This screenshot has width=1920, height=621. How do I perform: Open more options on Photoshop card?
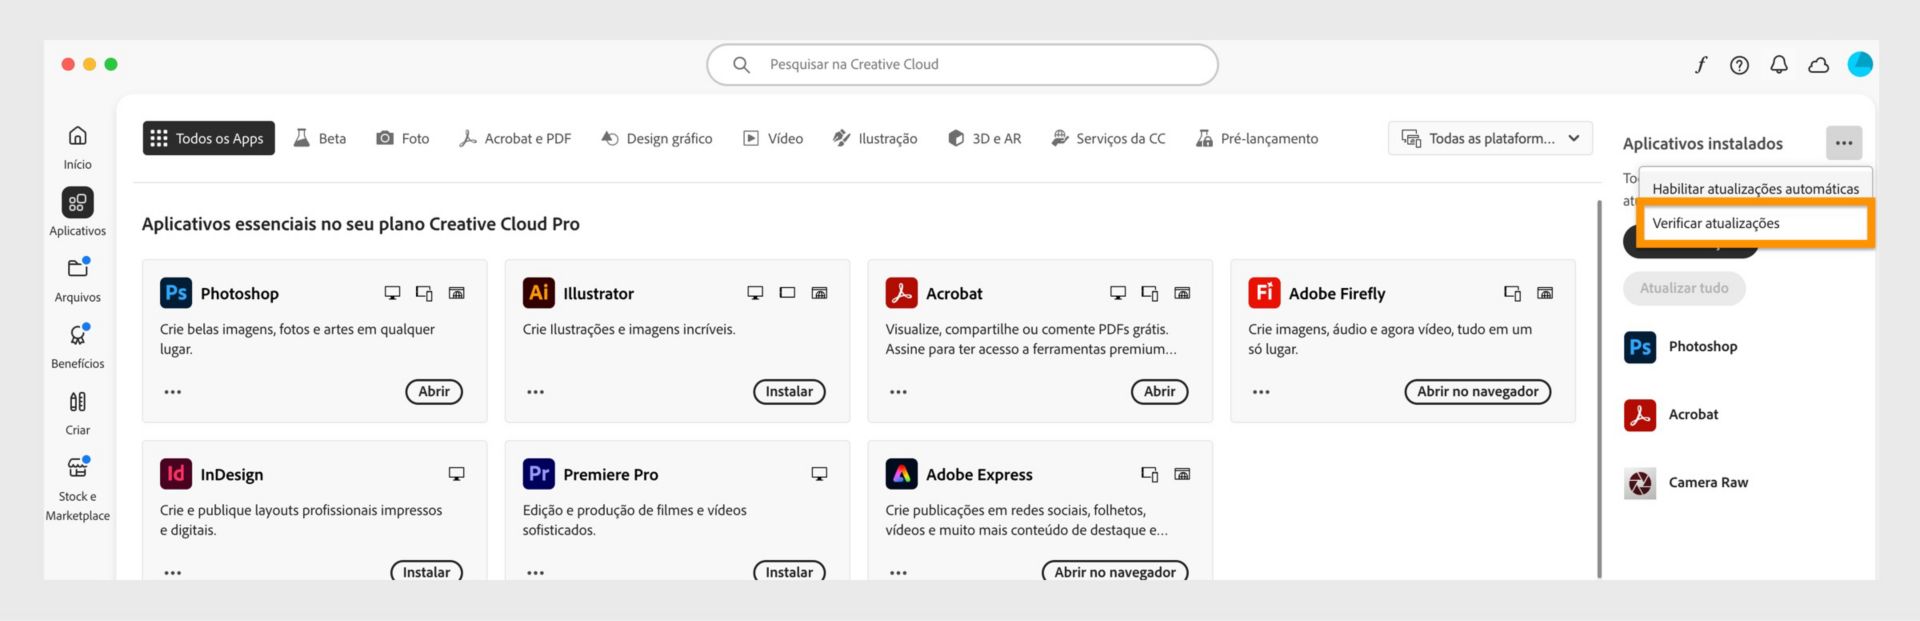point(173,392)
